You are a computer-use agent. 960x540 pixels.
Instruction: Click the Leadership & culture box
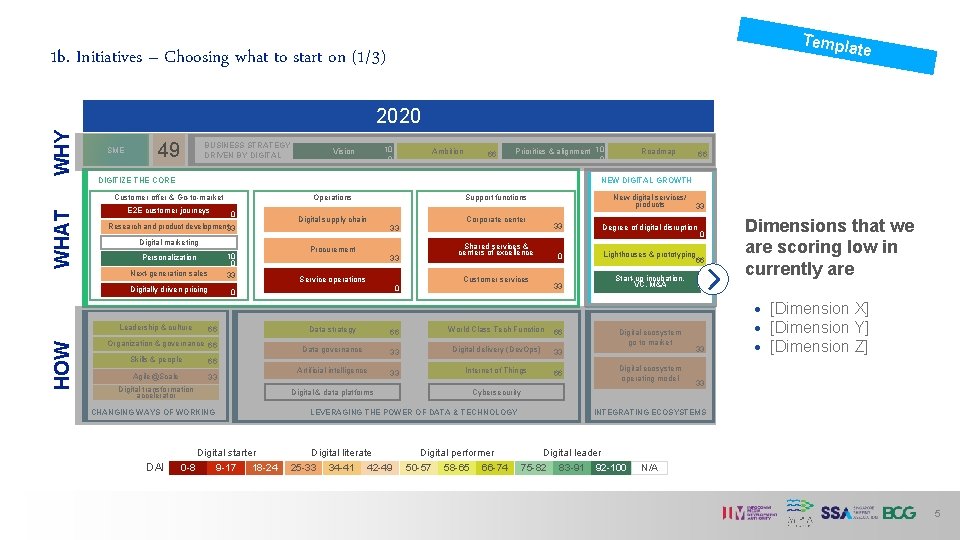[156, 328]
